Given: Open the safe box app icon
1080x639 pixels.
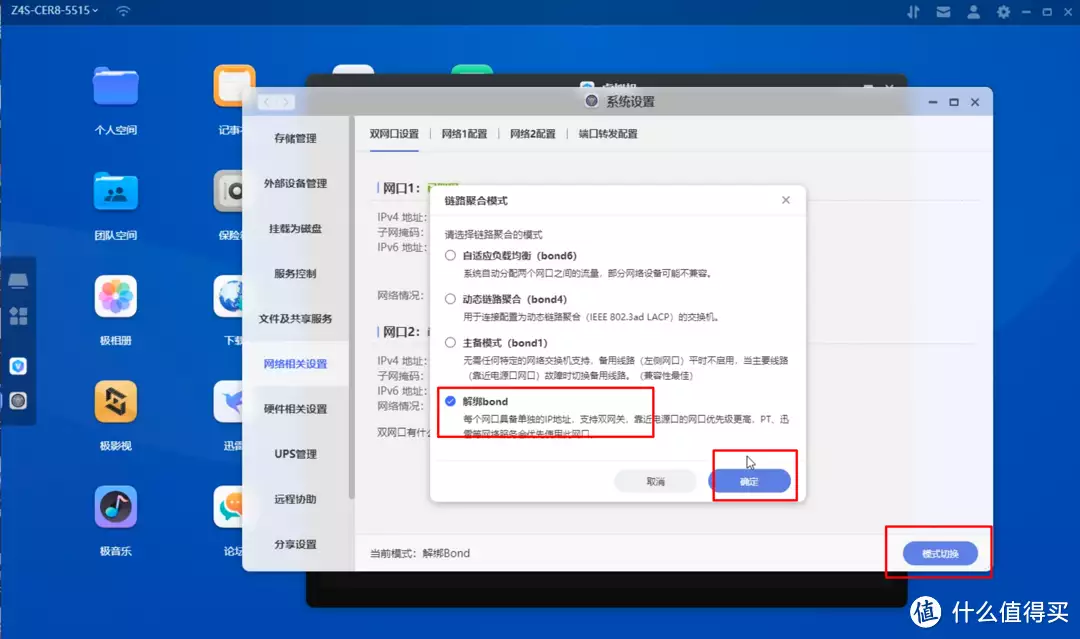Looking at the screenshot, I should coord(229,191).
